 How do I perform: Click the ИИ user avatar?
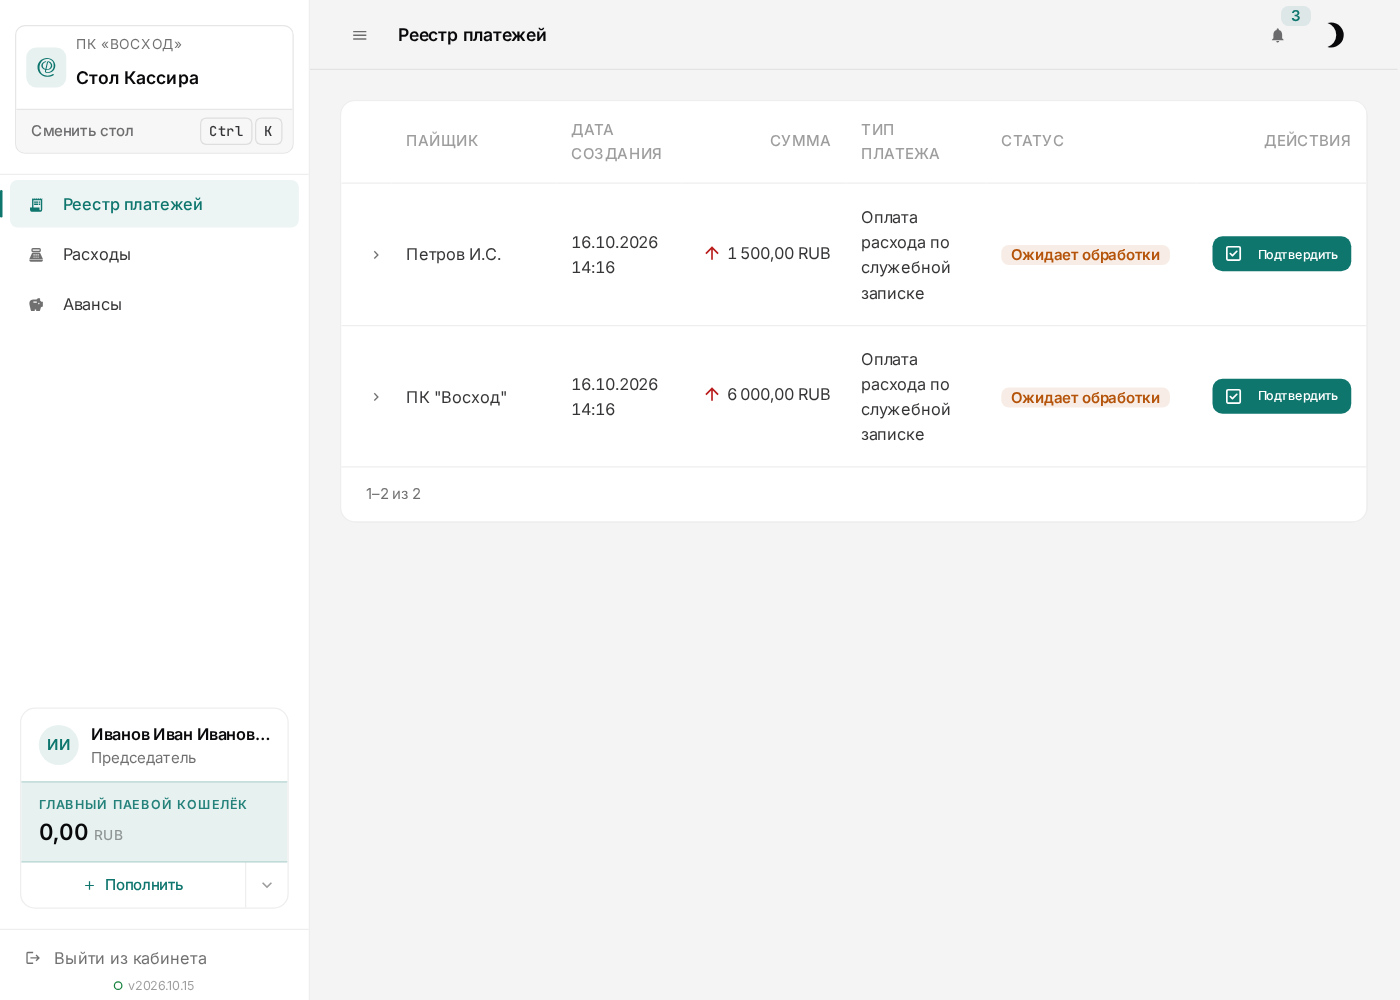point(59,745)
